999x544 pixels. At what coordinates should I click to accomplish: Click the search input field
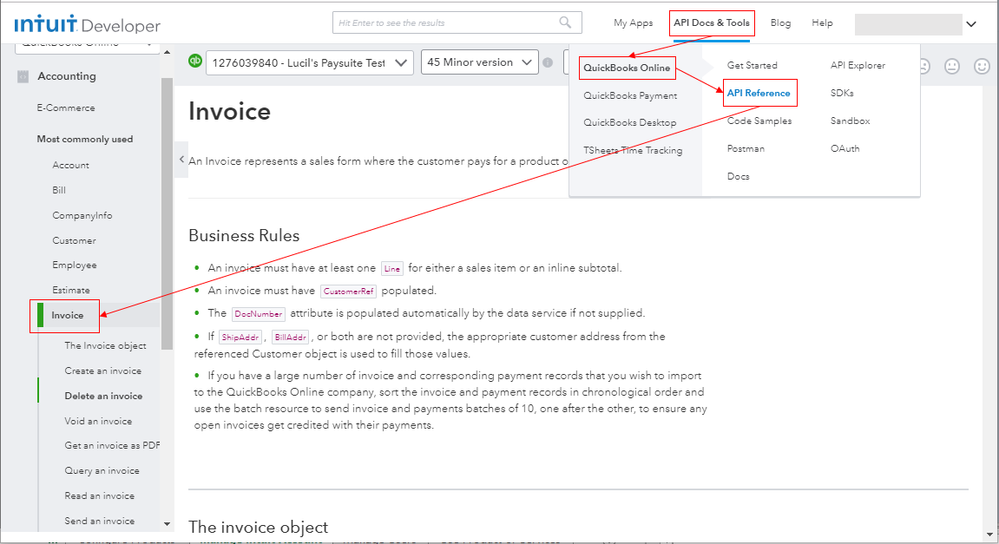click(x=457, y=22)
